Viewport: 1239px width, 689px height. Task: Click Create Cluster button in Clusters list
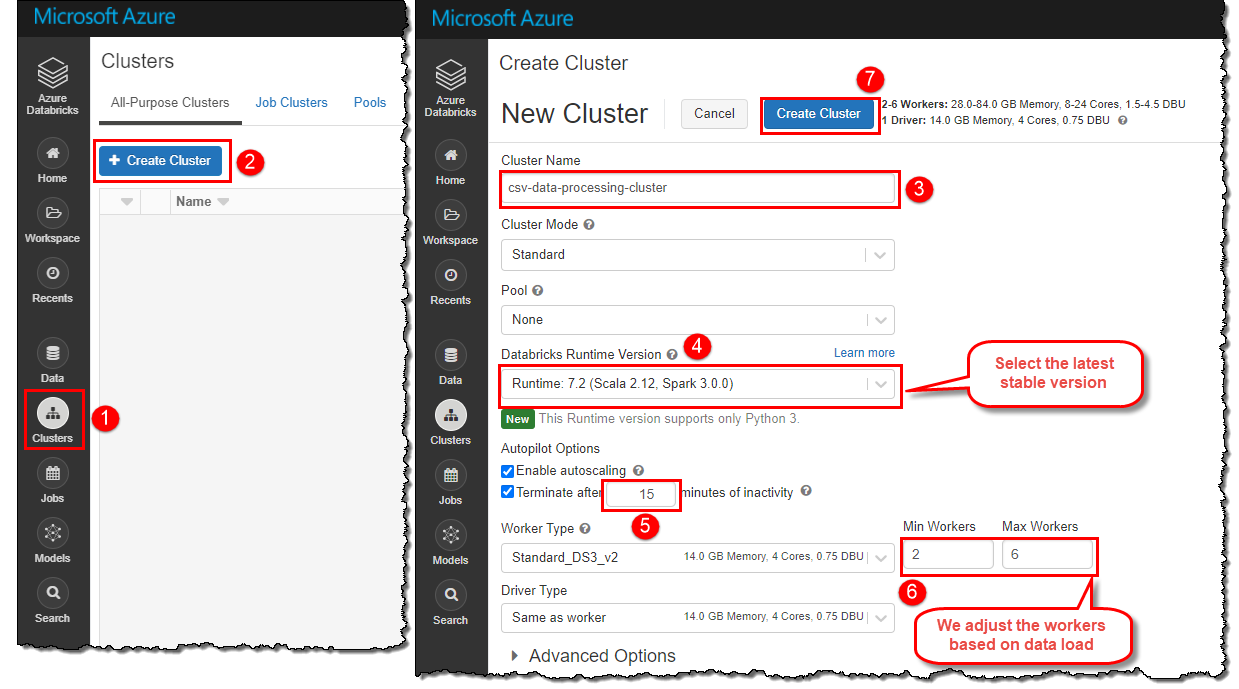coord(161,161)
